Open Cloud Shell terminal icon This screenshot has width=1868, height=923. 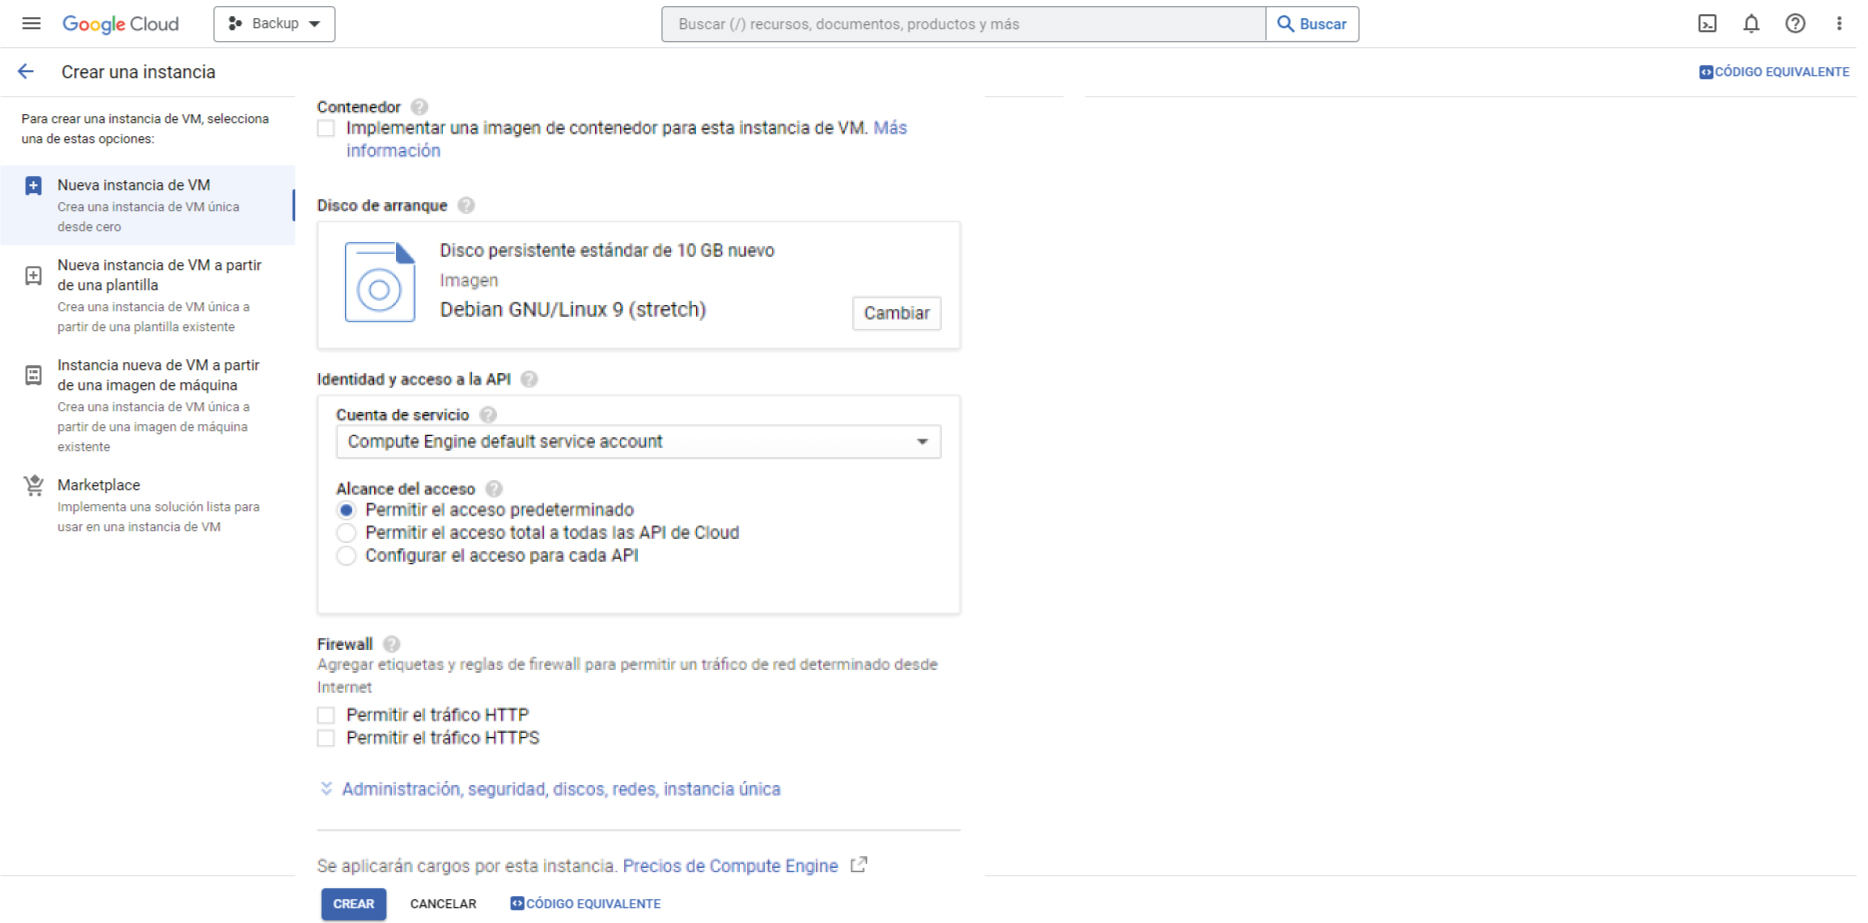pyautogui.click(x=1707, y=24)
